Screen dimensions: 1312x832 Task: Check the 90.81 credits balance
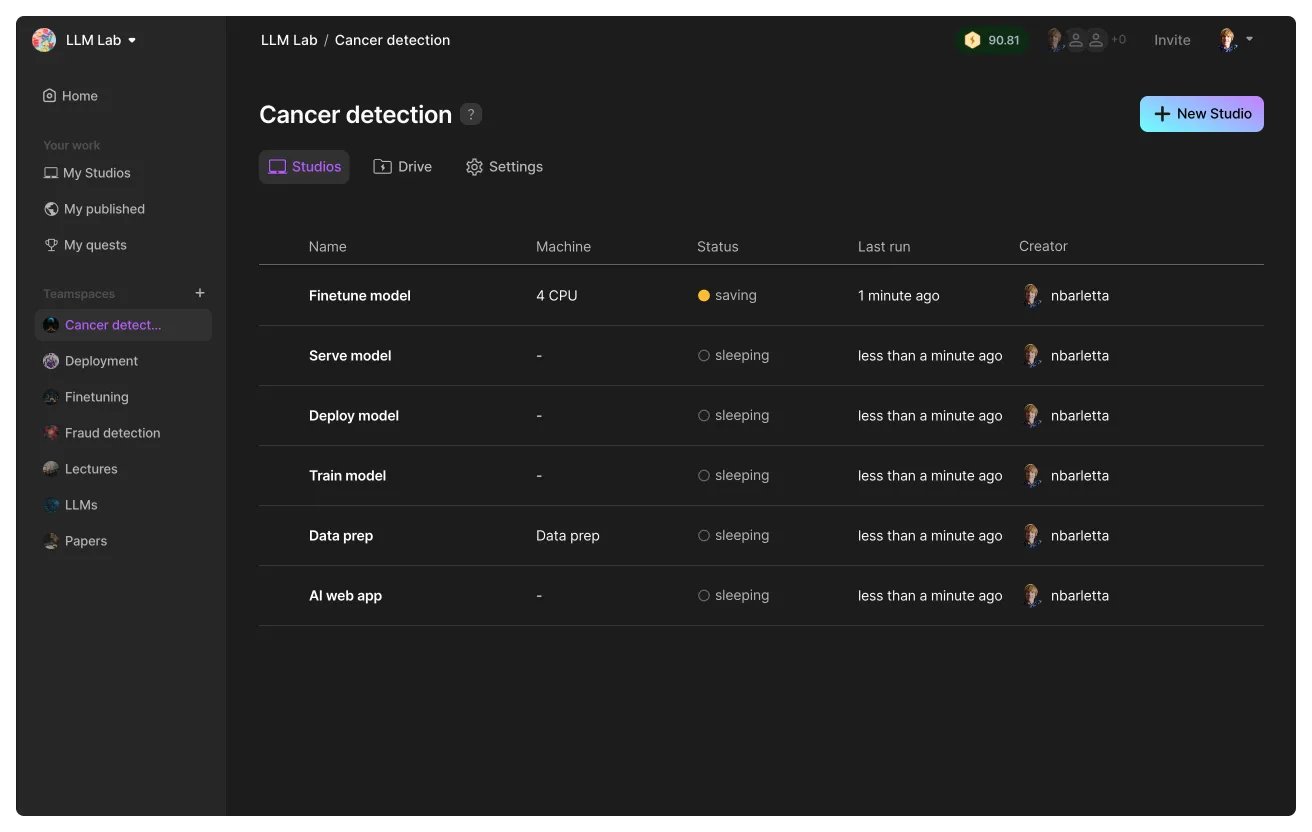coord(992,40)
